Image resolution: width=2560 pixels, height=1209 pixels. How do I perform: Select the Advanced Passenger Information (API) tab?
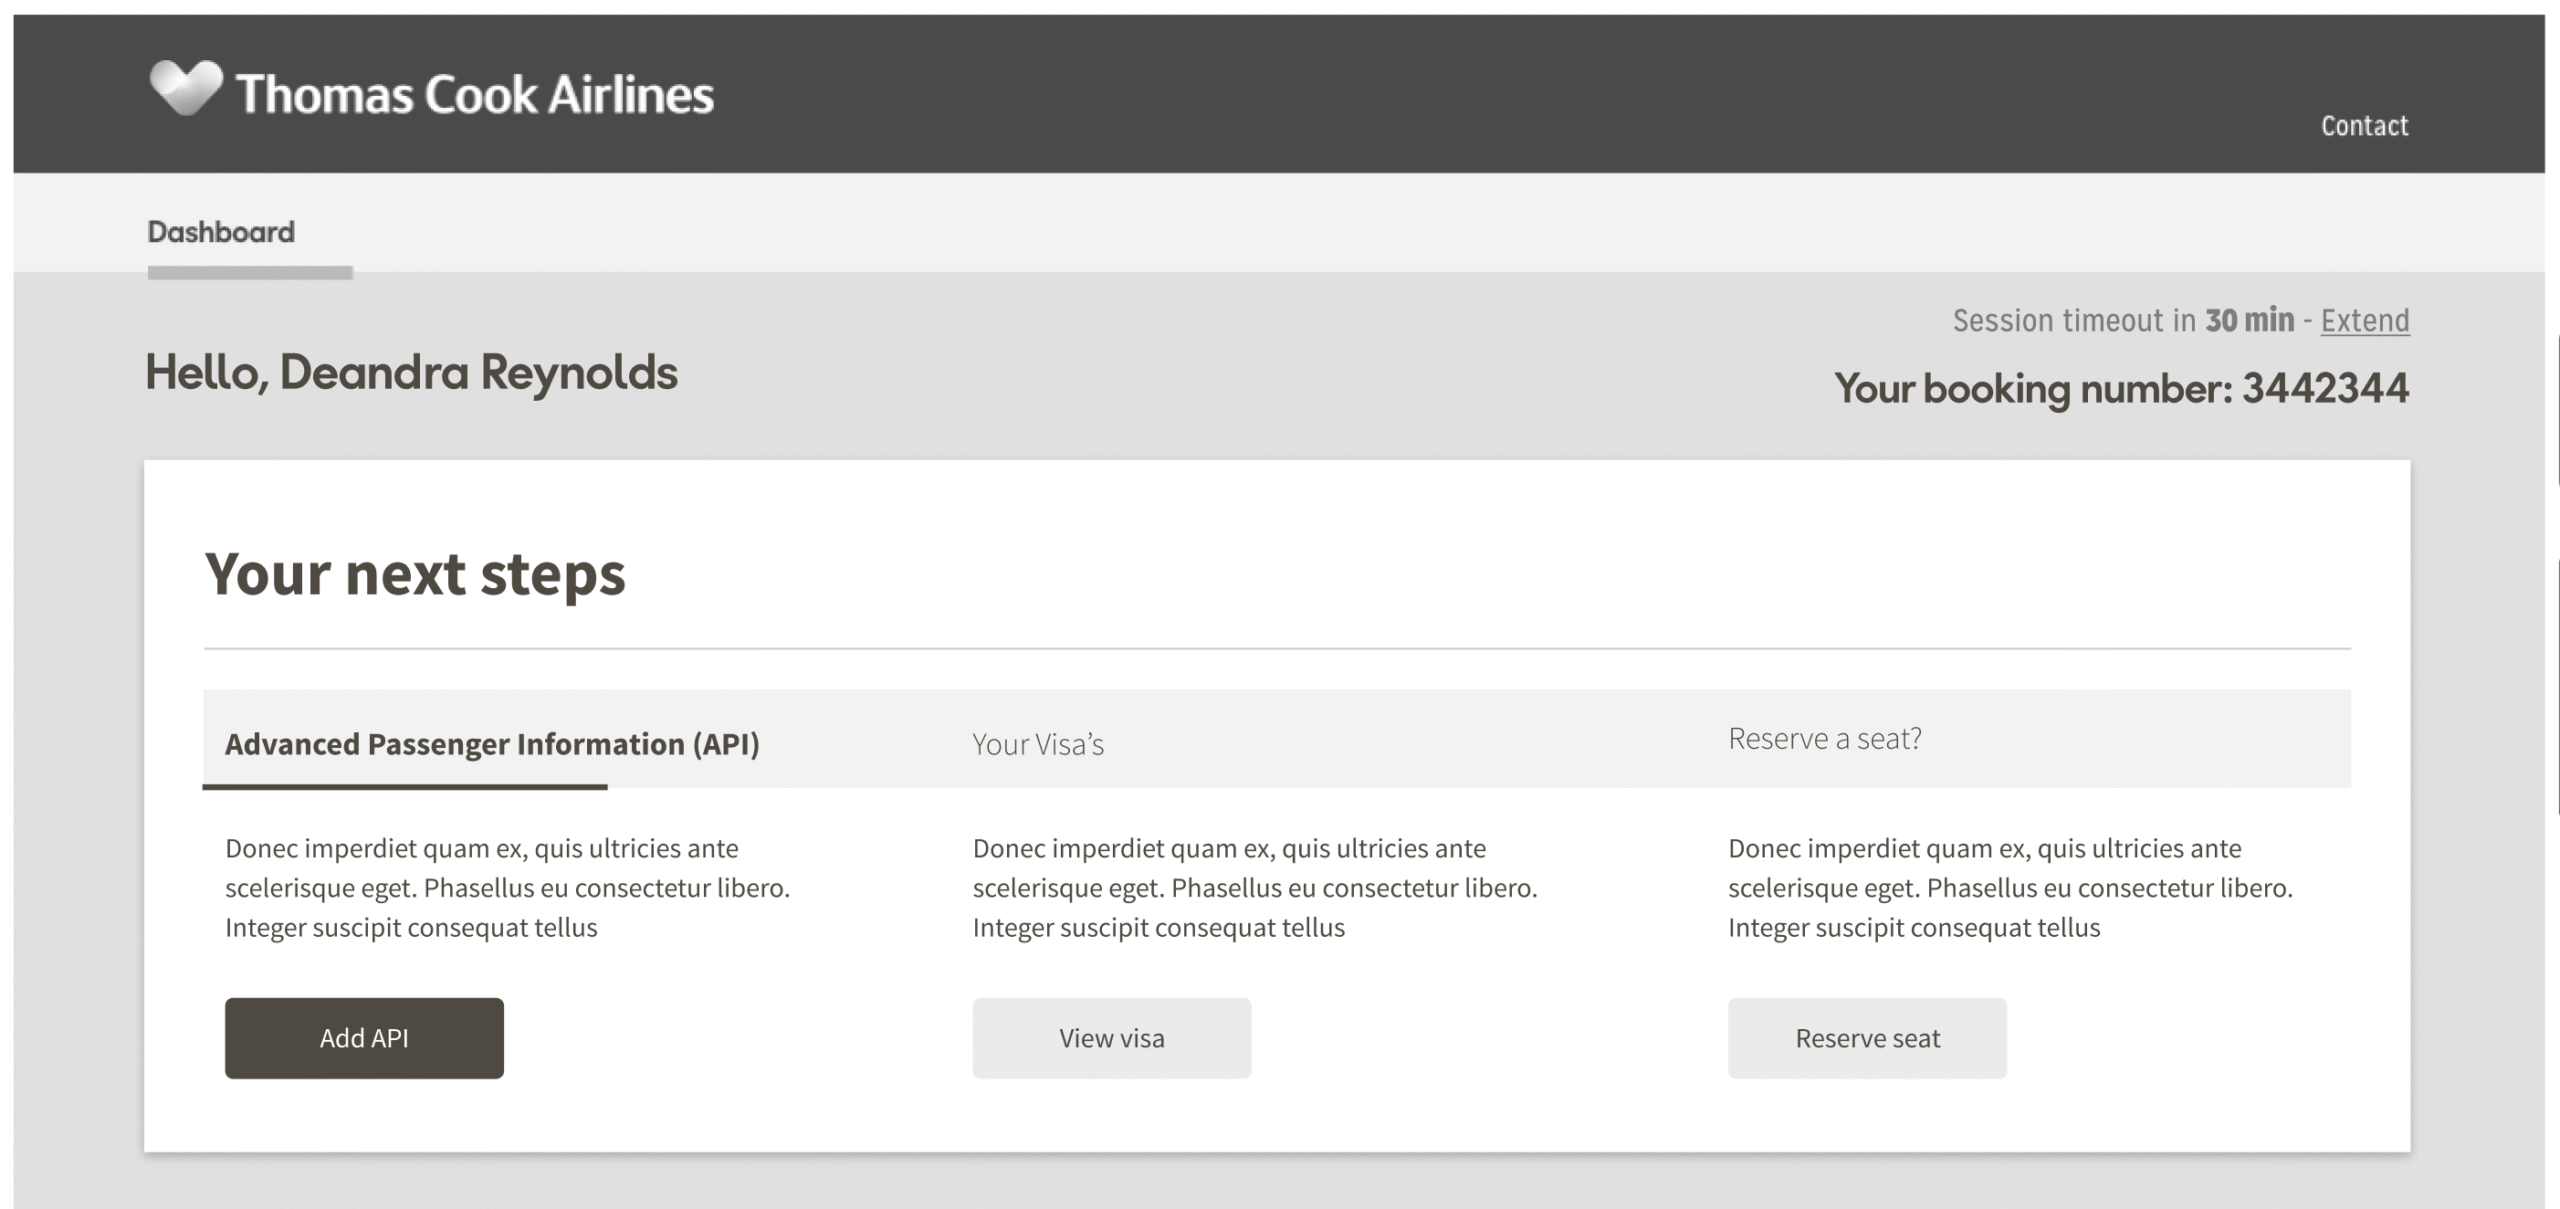click(492, 744)
